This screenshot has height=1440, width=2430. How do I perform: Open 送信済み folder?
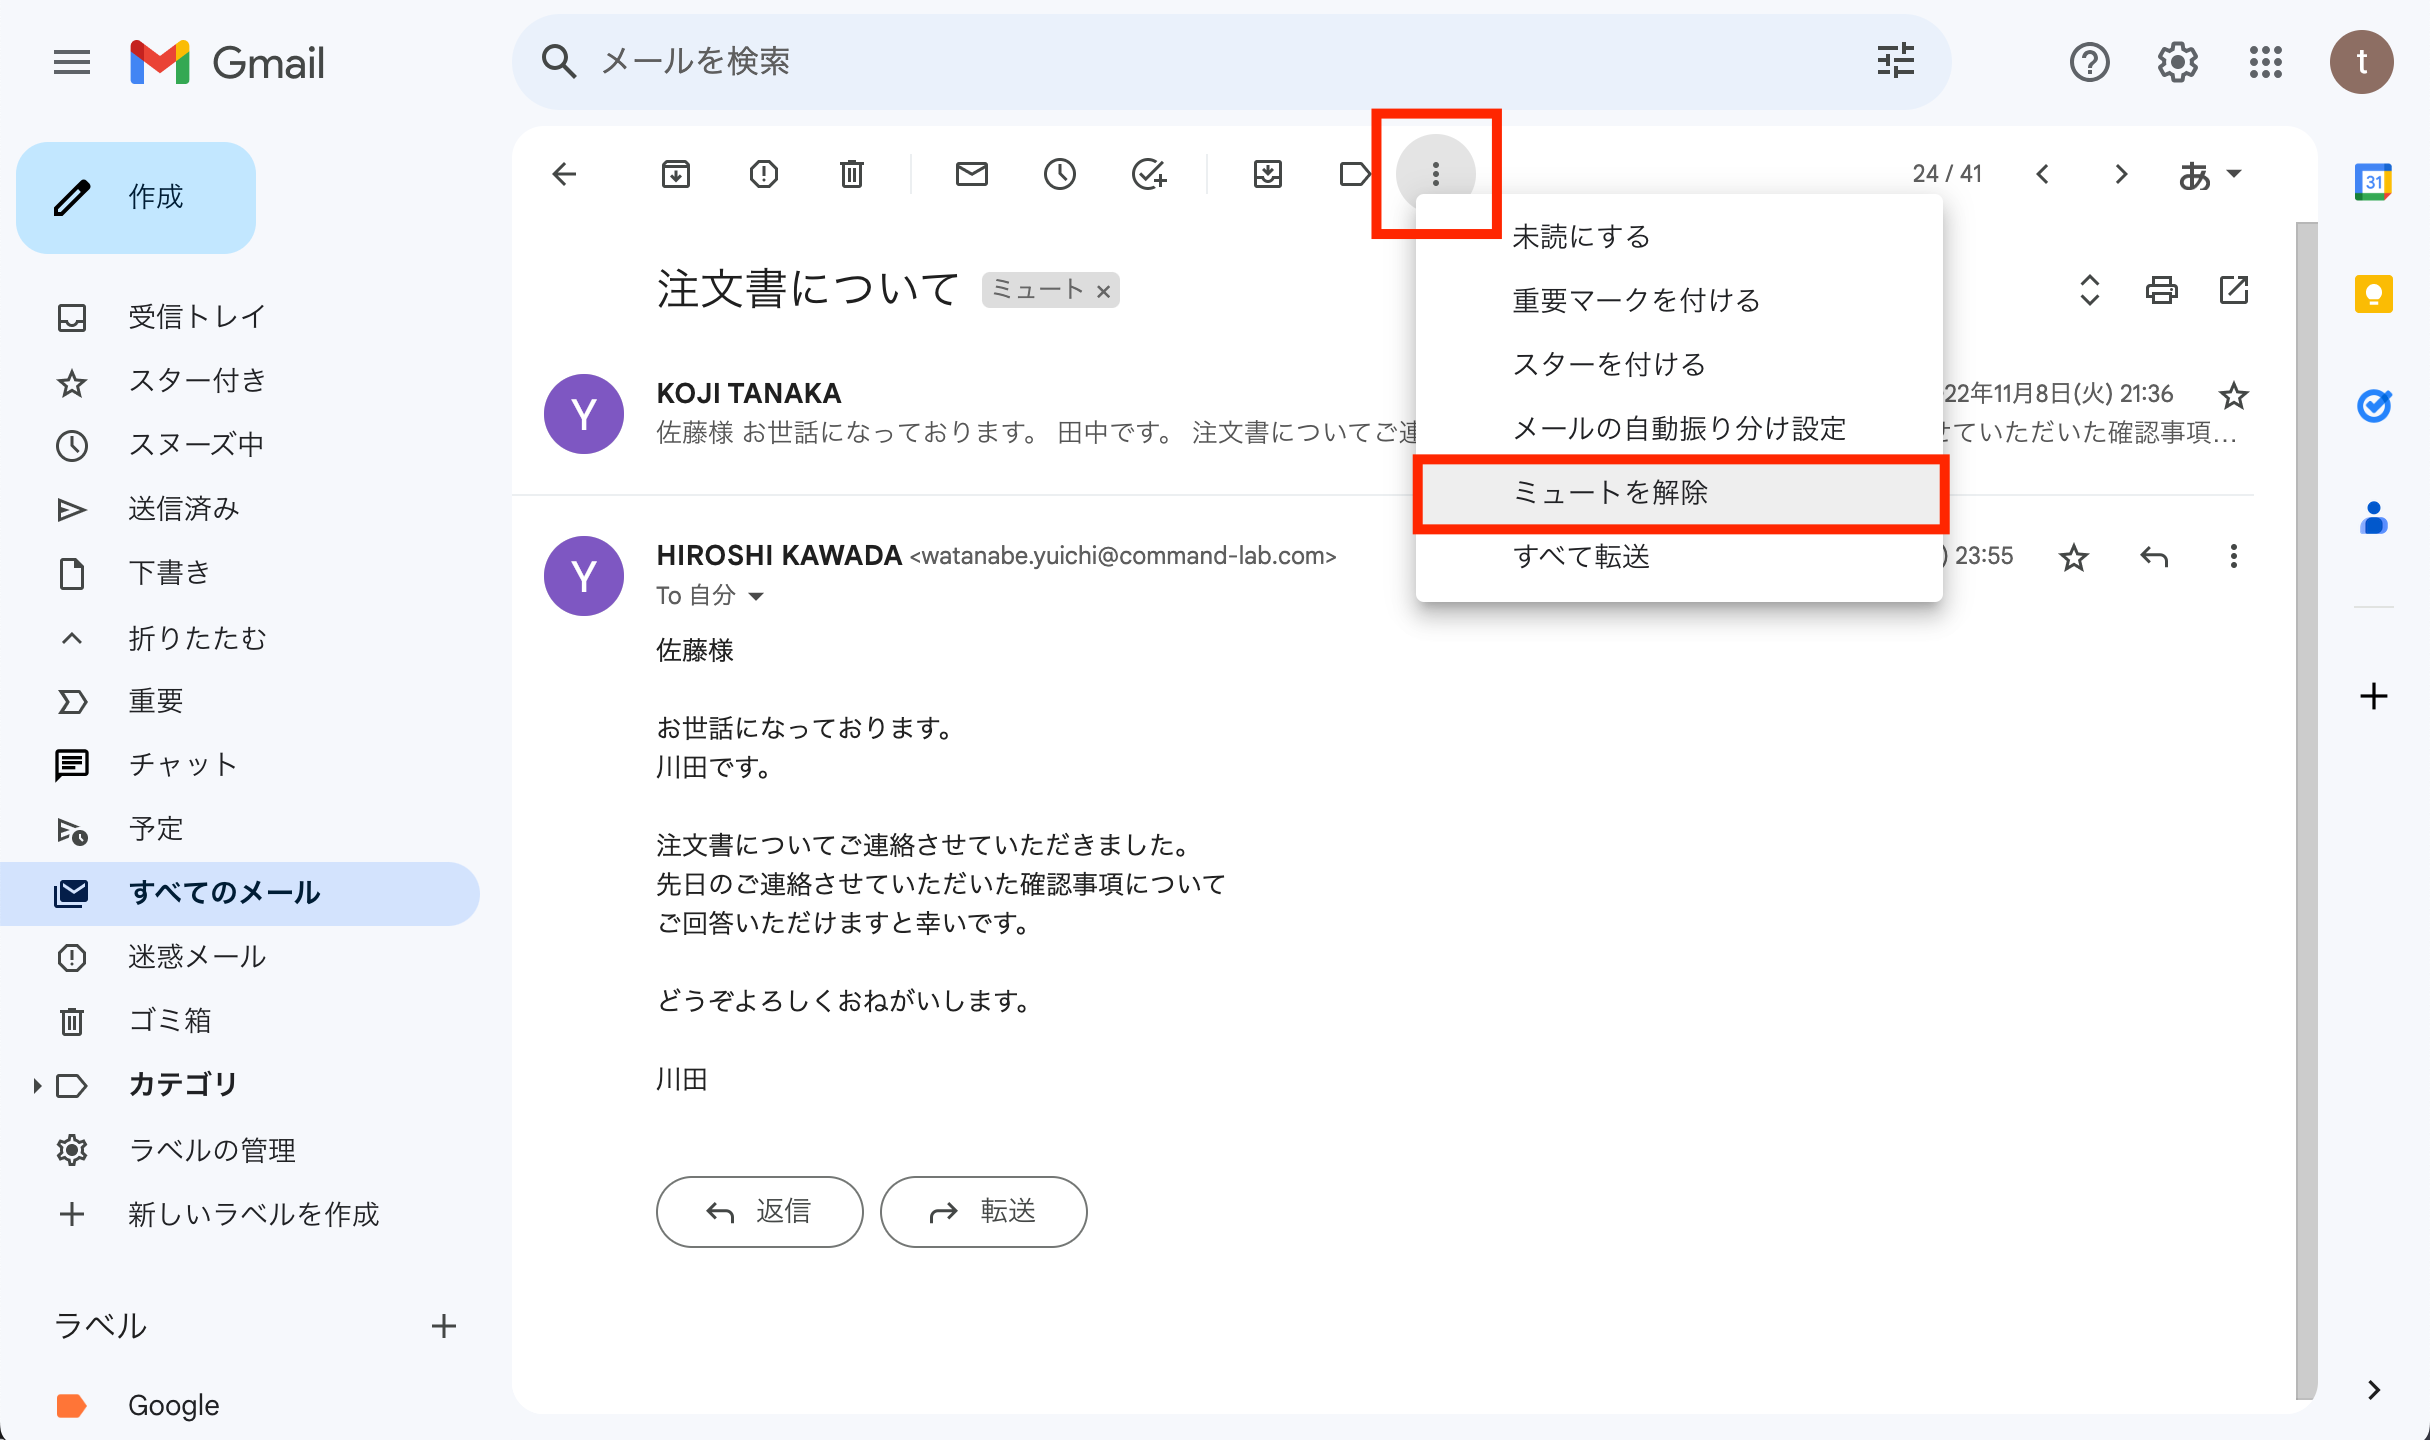(x=240, y=509)
